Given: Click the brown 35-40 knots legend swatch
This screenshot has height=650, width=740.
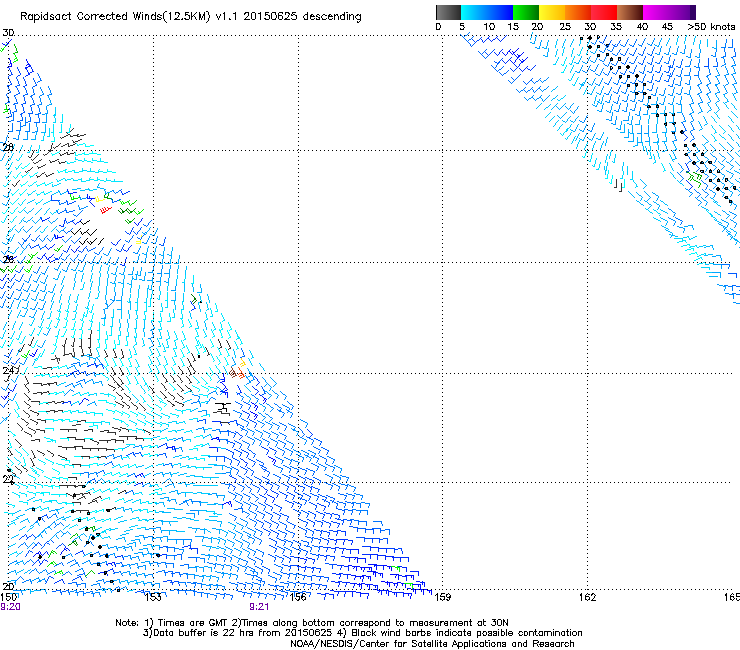Looking at the screenshot, I should pyautogui.click(x=630, y=12).
